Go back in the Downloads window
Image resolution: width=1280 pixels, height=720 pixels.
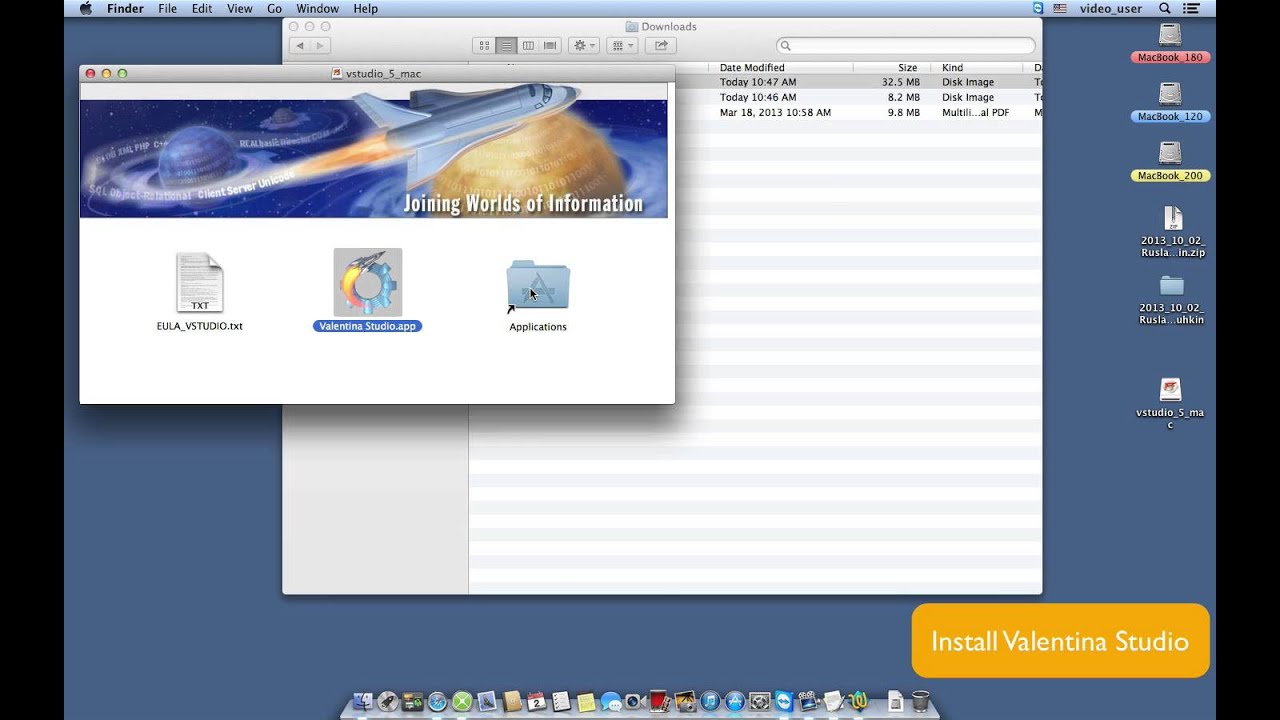pos(299,45)
